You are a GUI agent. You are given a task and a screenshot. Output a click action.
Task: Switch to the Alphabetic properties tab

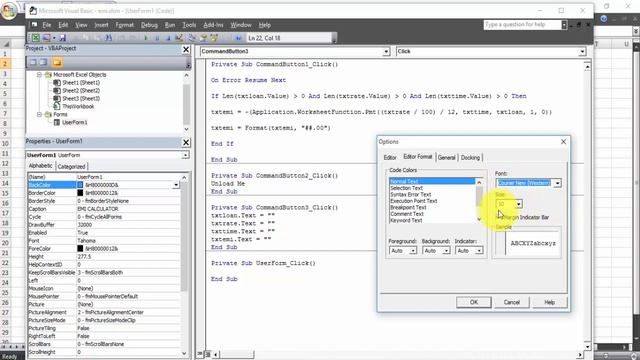click(x=40, y=166)
